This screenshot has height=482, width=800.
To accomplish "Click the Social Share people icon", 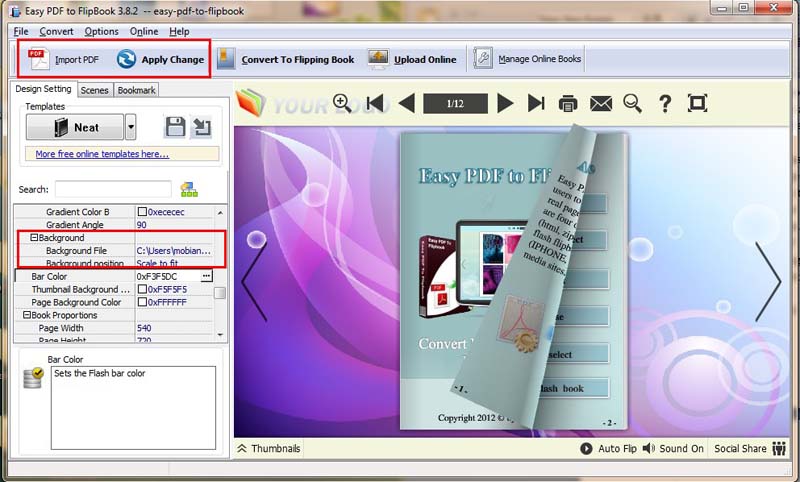I will point(779,448).
